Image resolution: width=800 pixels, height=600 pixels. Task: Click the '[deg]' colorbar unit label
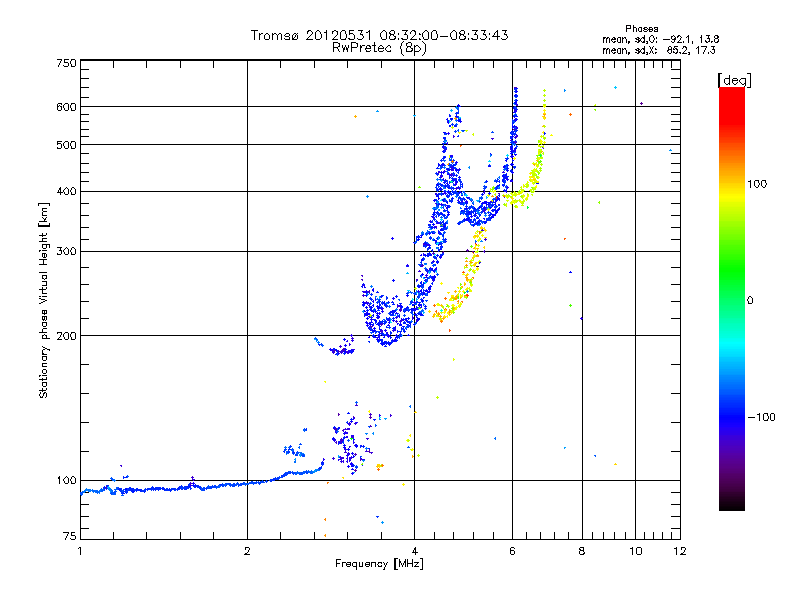tap(734, 80)
